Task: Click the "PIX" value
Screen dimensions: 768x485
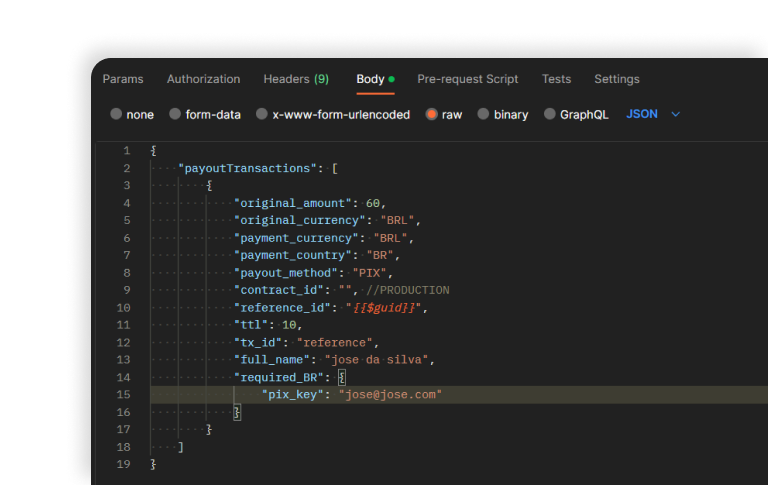Action: pyautogui.click(x=370, y=273)
